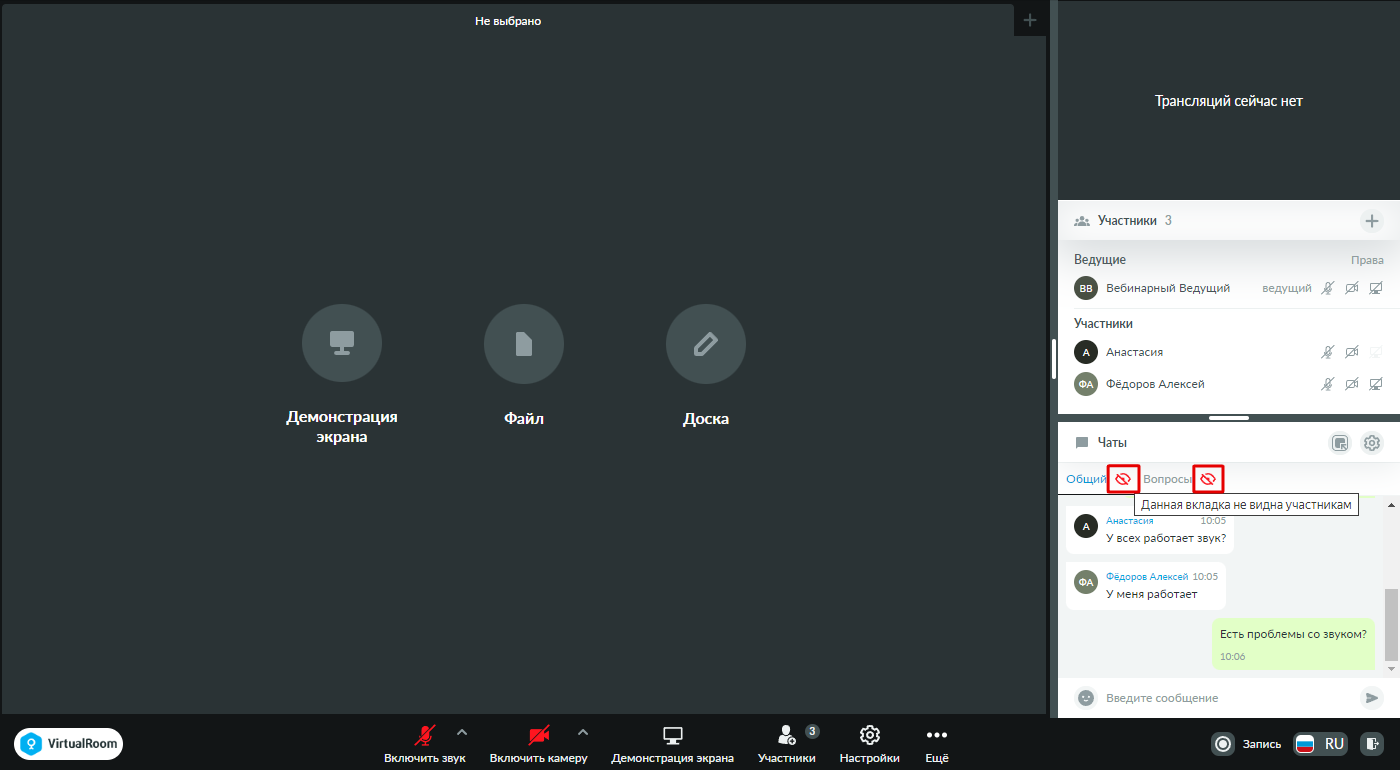This screenshot has height=770, width=1400.
Task: Click the chat scrollbar down arrow
Action: pos(1391,668)
